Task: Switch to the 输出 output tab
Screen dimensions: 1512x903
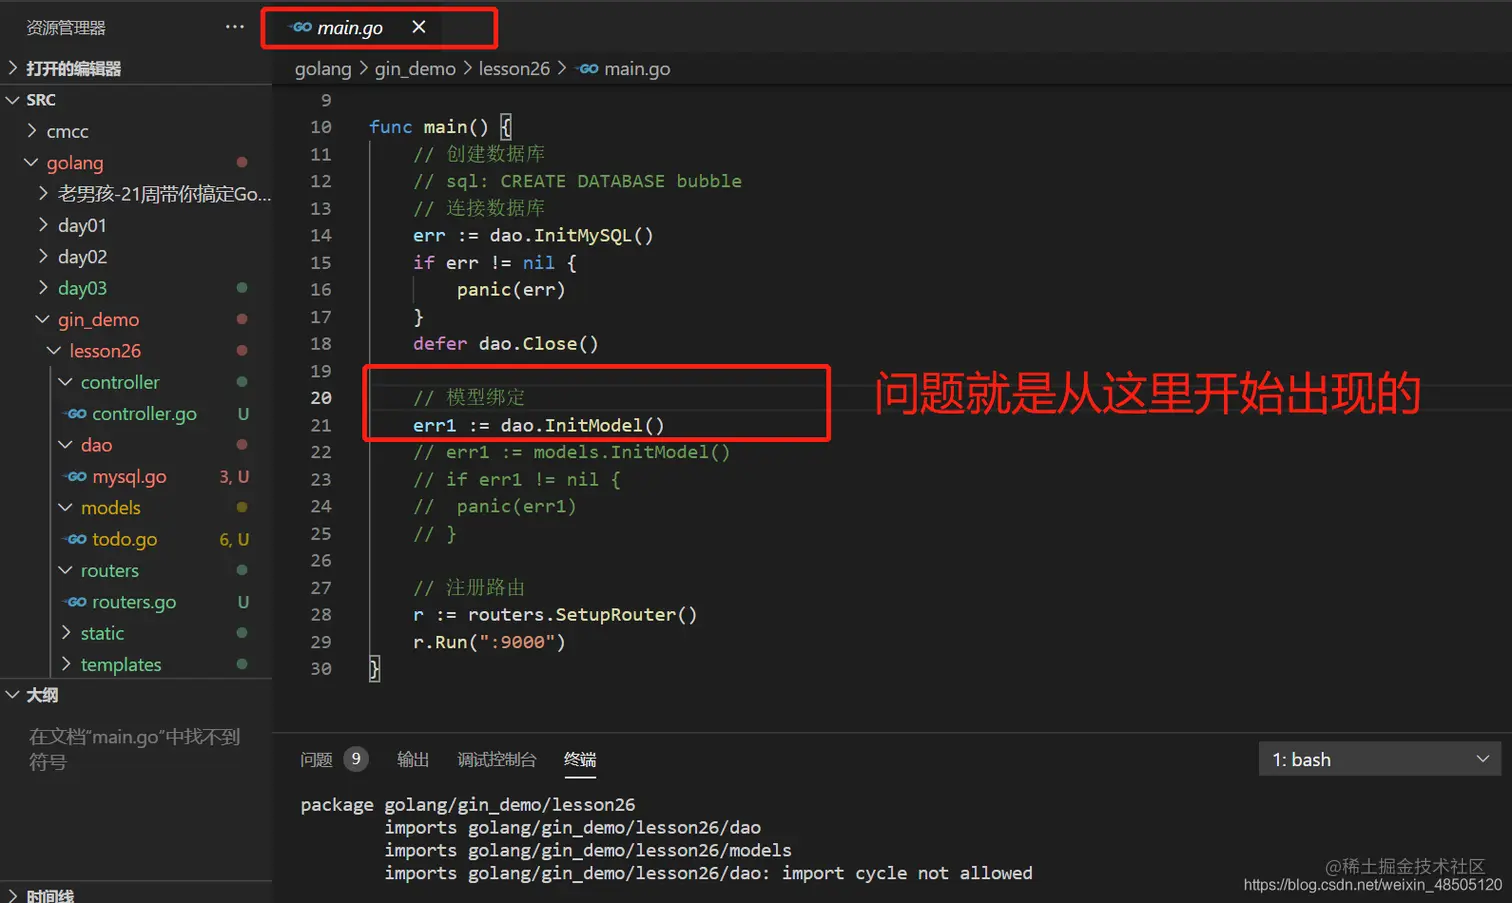Action: [413, 760]
